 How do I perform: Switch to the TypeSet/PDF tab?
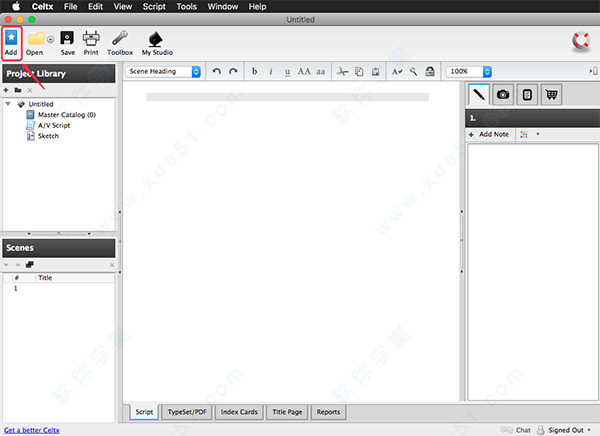pyautogui.click(x=187, y=412)
